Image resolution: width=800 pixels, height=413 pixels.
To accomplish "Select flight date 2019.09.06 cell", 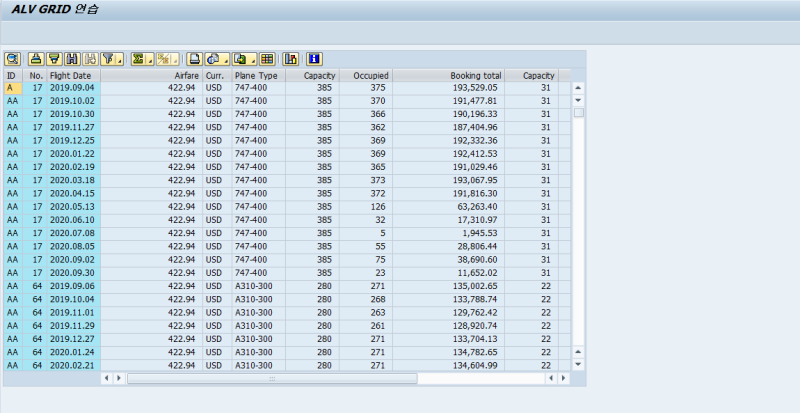I will [74, 286].
